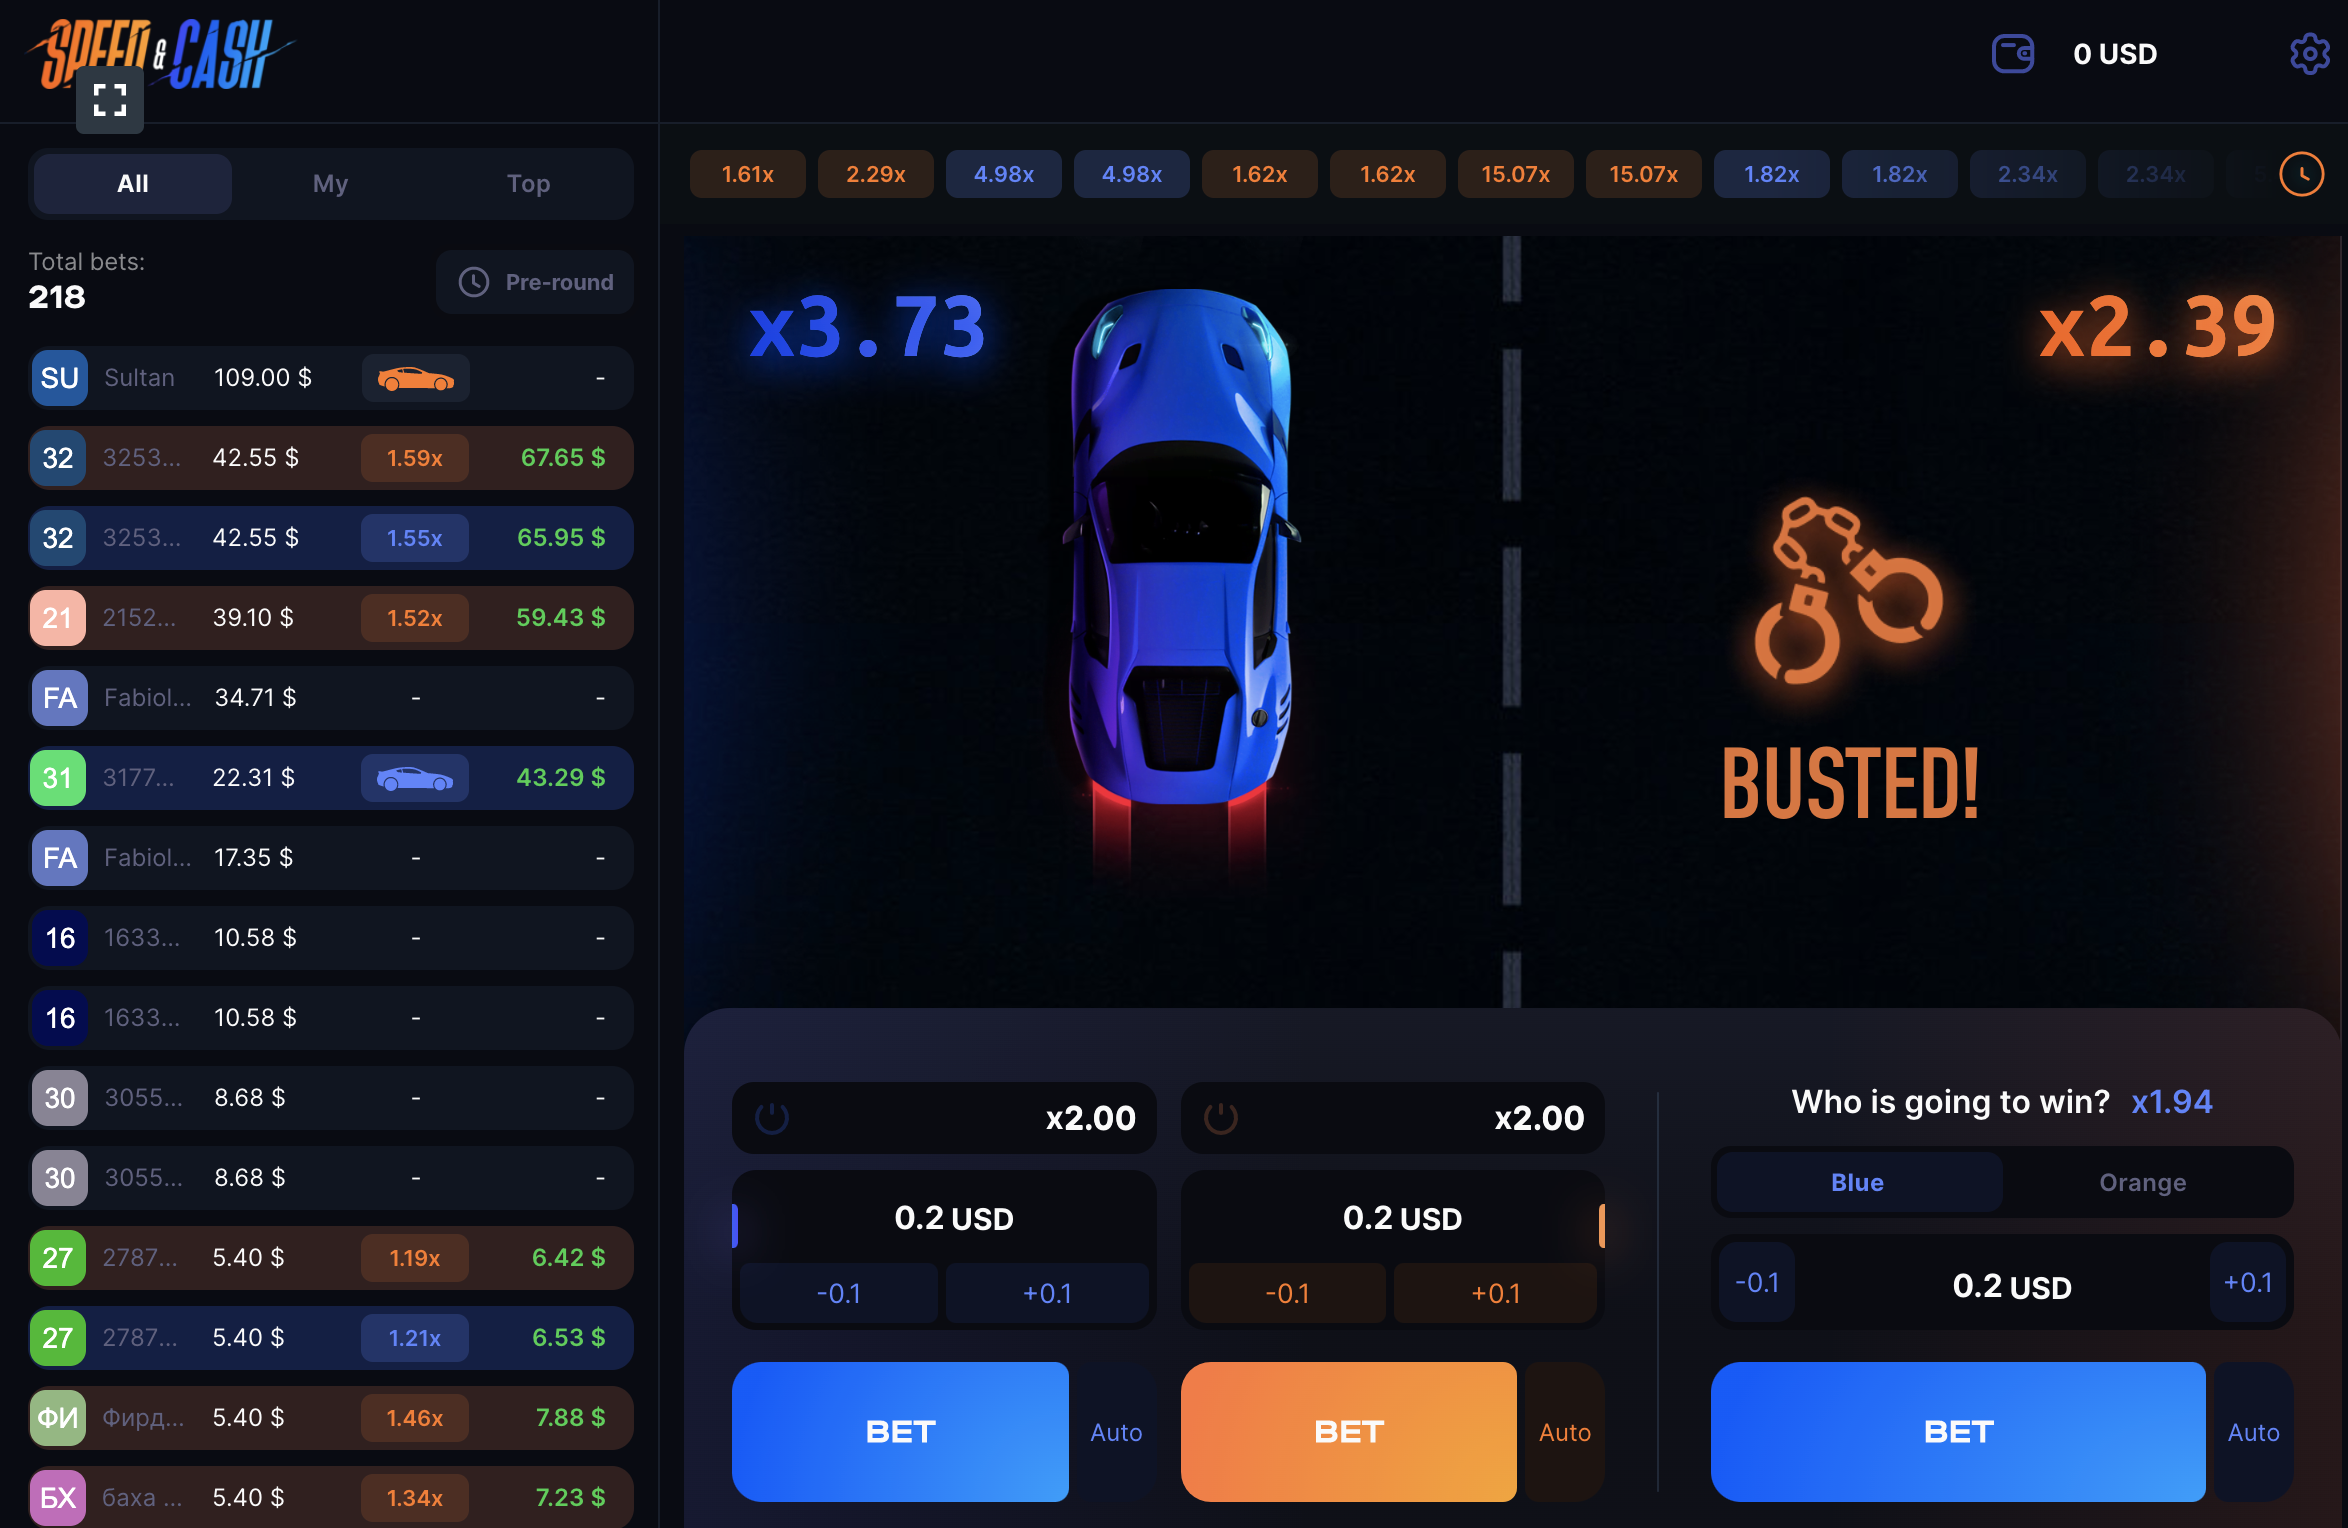Click the wallet balance icon
Viewport: 2348px width, 1528px height.
click(x=2012, y=54)
